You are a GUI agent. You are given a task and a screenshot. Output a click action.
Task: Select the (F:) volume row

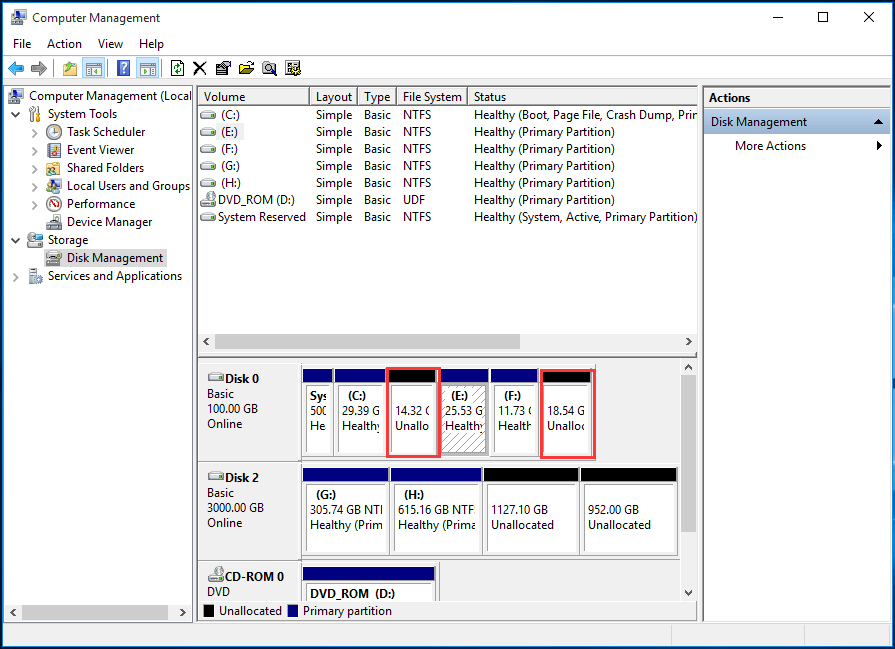(448, 149)
